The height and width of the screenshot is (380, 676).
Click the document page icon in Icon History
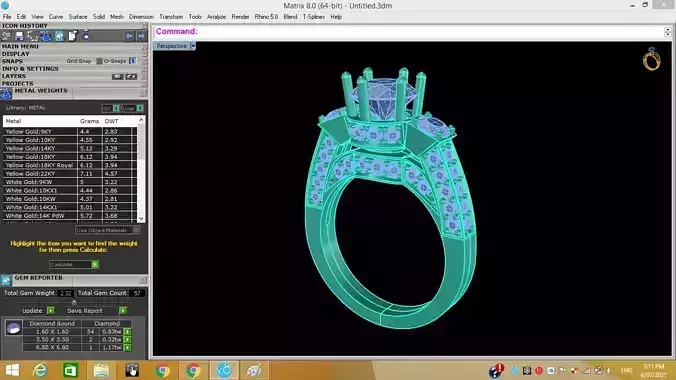coord(72,36)
